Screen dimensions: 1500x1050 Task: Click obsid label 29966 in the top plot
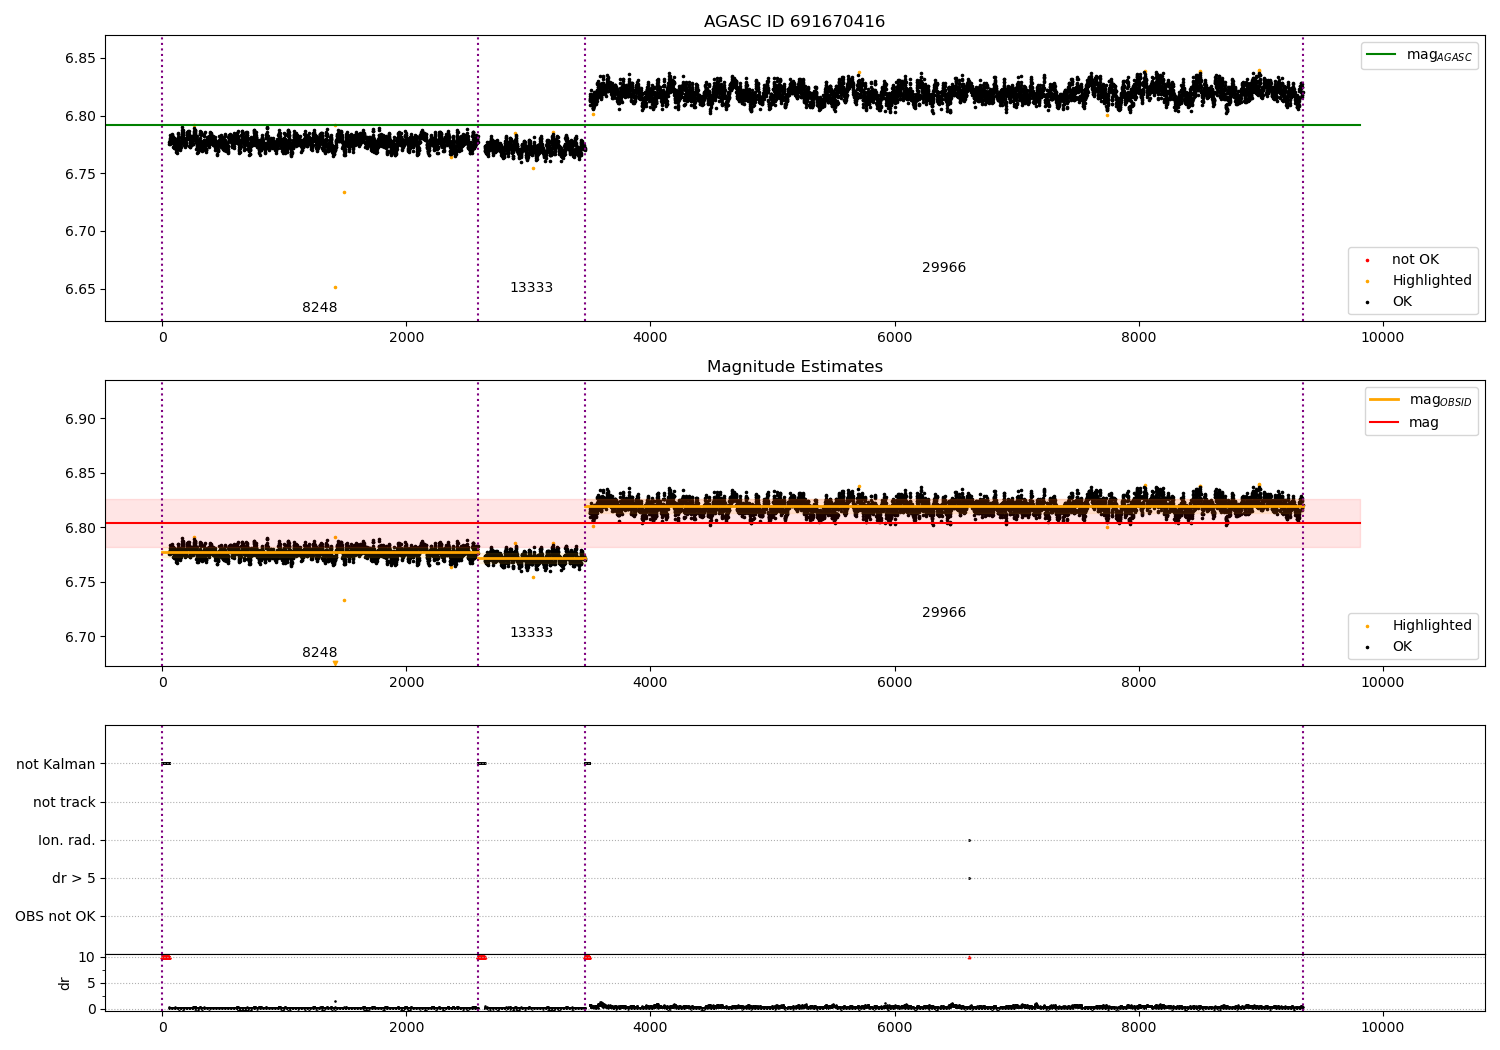(x=944, y=268)
